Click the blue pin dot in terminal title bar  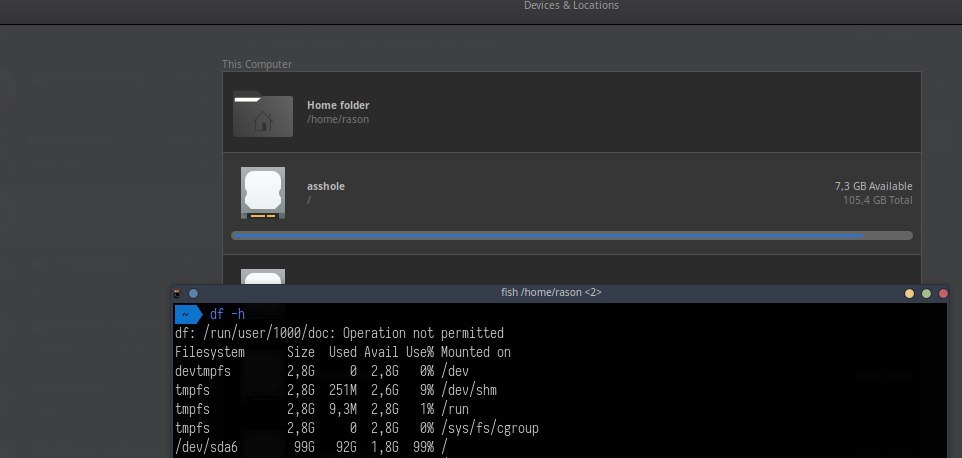193,294
